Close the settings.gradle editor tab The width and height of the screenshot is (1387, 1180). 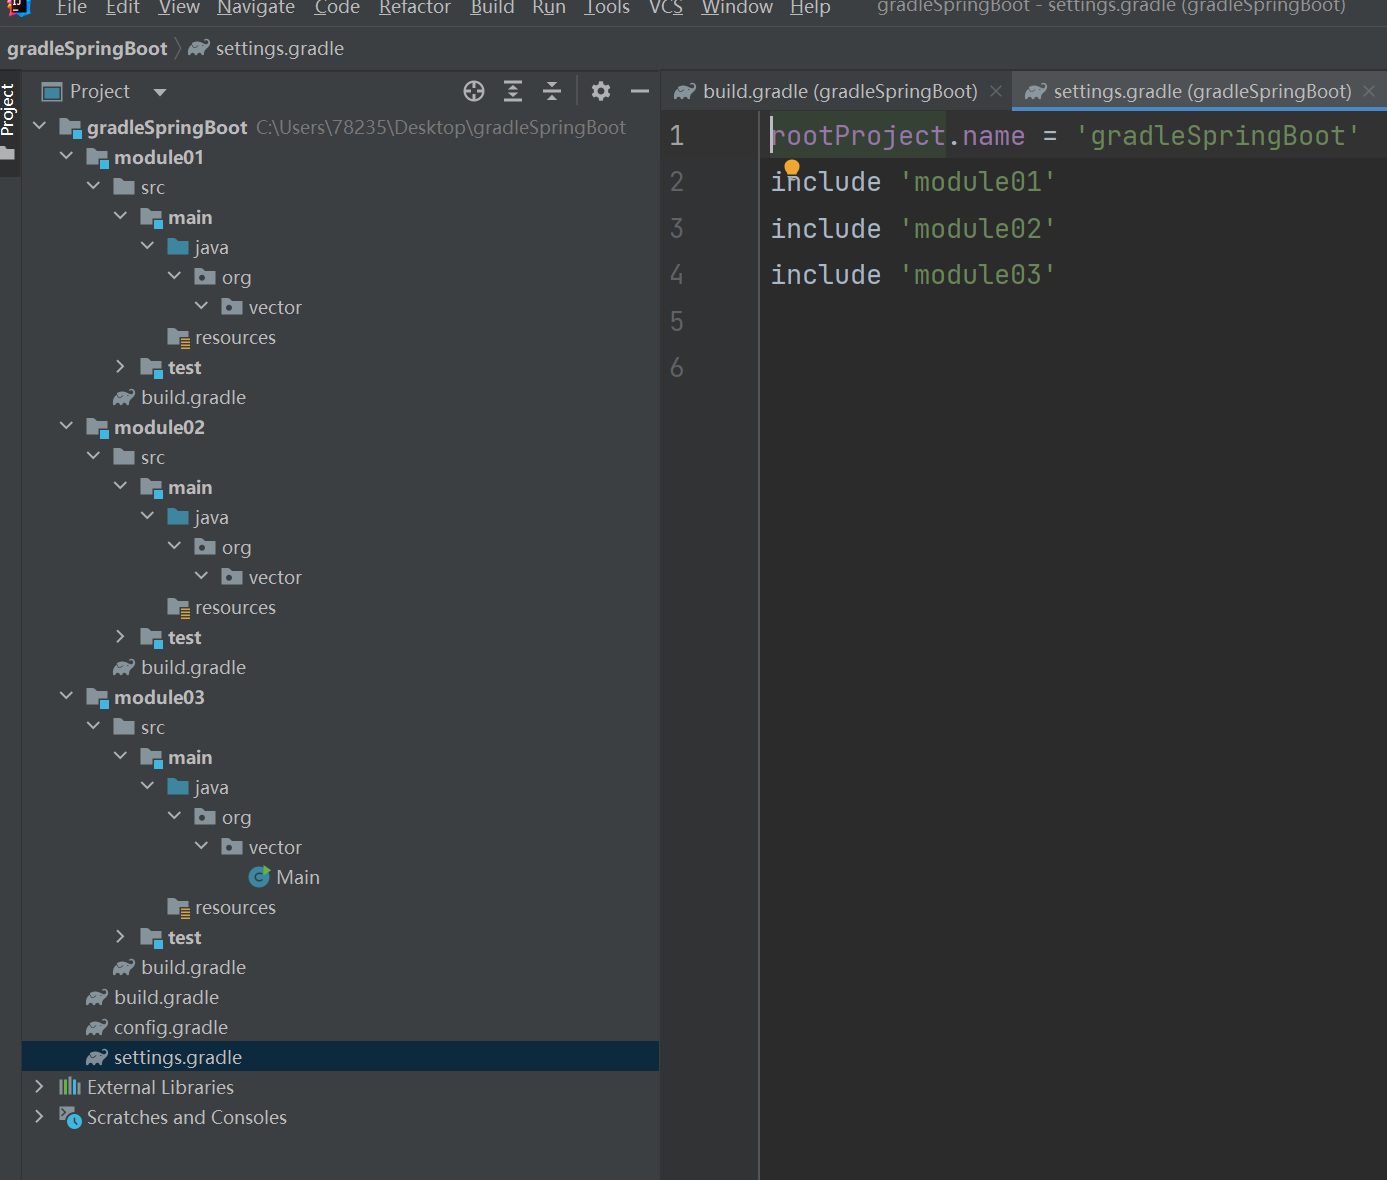click(x=1369, y=91)
